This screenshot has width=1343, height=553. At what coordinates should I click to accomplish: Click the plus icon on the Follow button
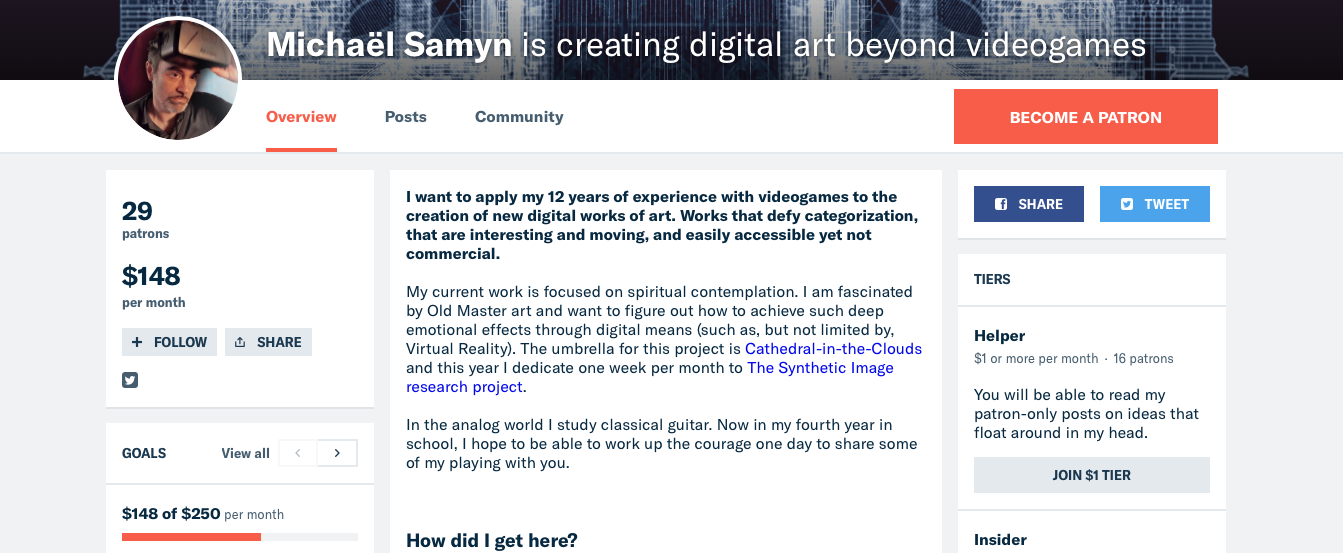pyautogui.click(x=137, y=342)
